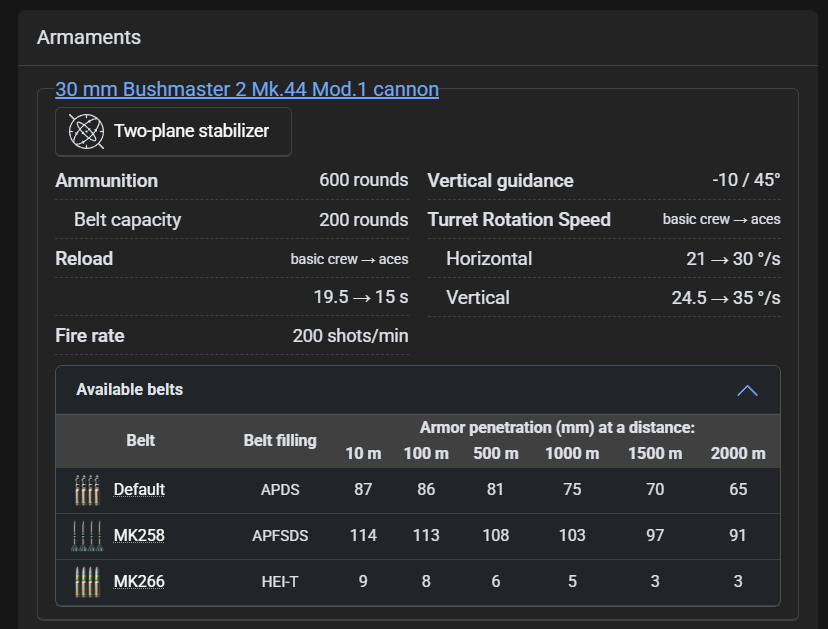Open the 30 mm Bushmaster cannon link
The width and height of the screenshot is (828, 629).
point(247,89)
